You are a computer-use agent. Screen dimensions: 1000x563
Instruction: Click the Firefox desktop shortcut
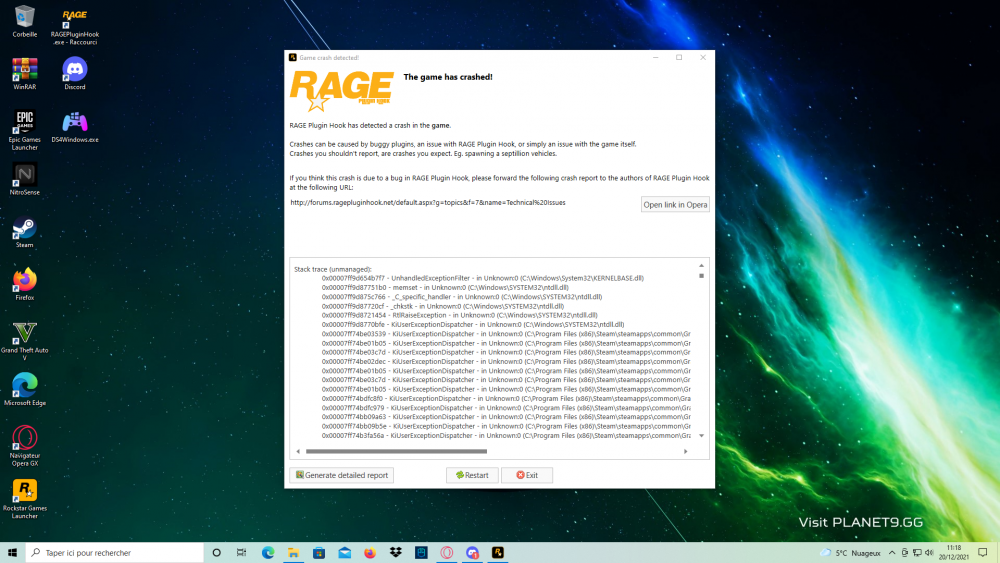coord(24,284)
